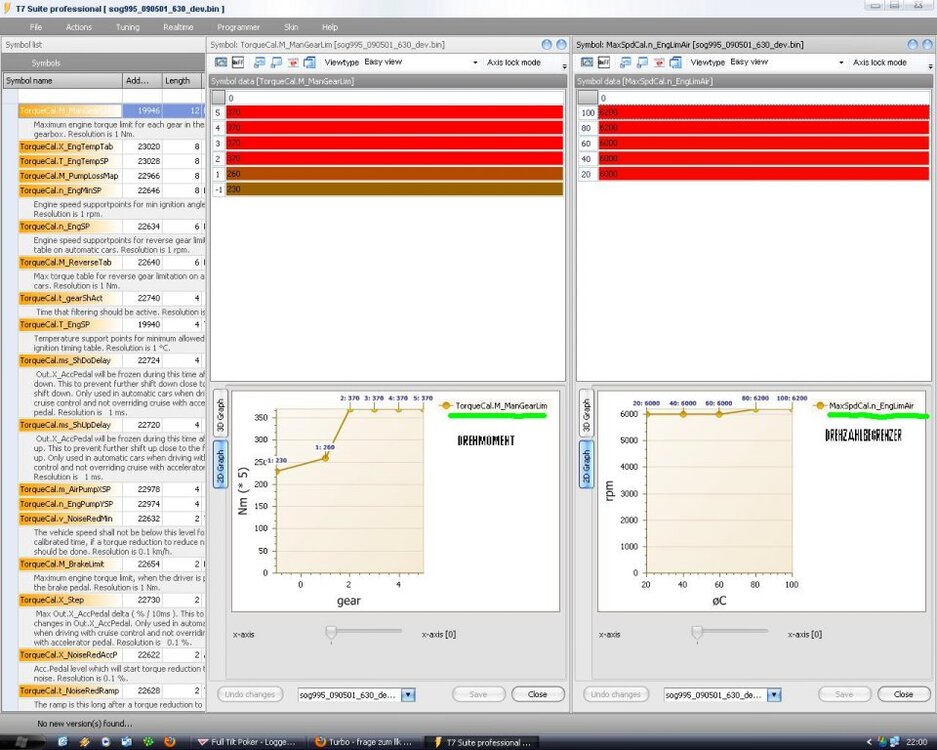Click the T7 Suite professional taskbar button
This screenshot has width=937, height=750.
tap(482, 742)
